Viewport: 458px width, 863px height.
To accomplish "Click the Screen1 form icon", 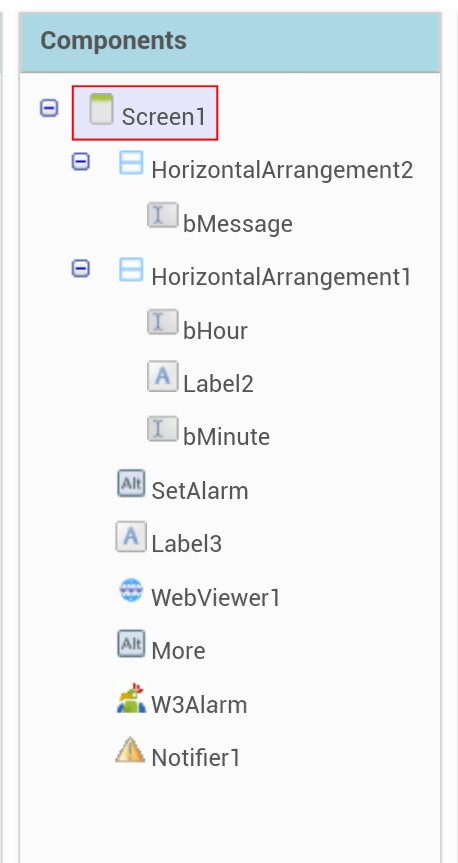I will click(x=101, y=109).
